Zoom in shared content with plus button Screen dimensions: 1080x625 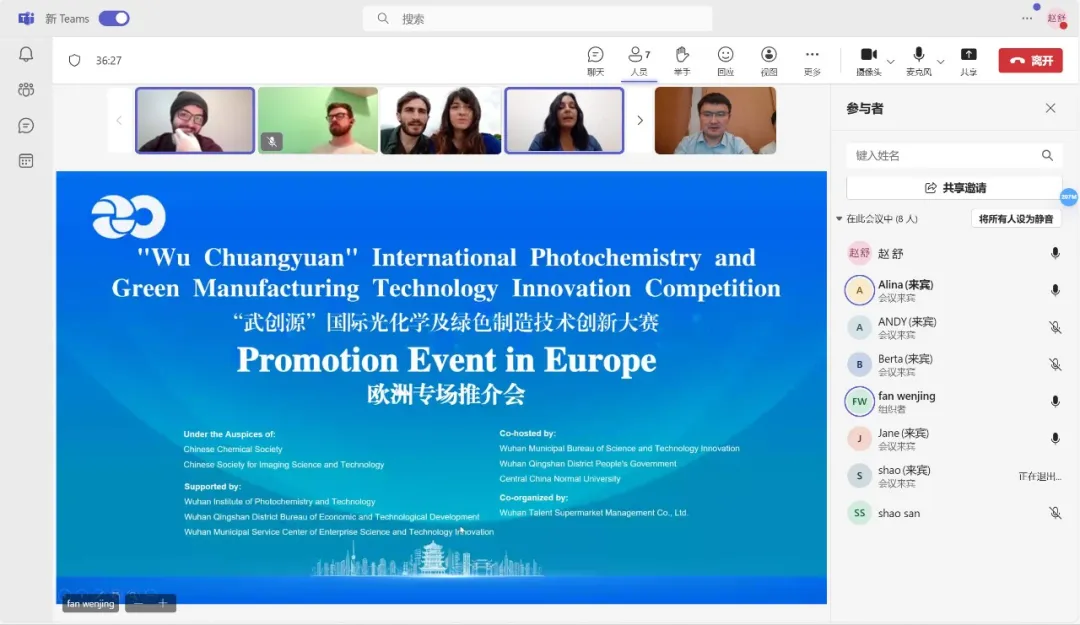point(163,604)
